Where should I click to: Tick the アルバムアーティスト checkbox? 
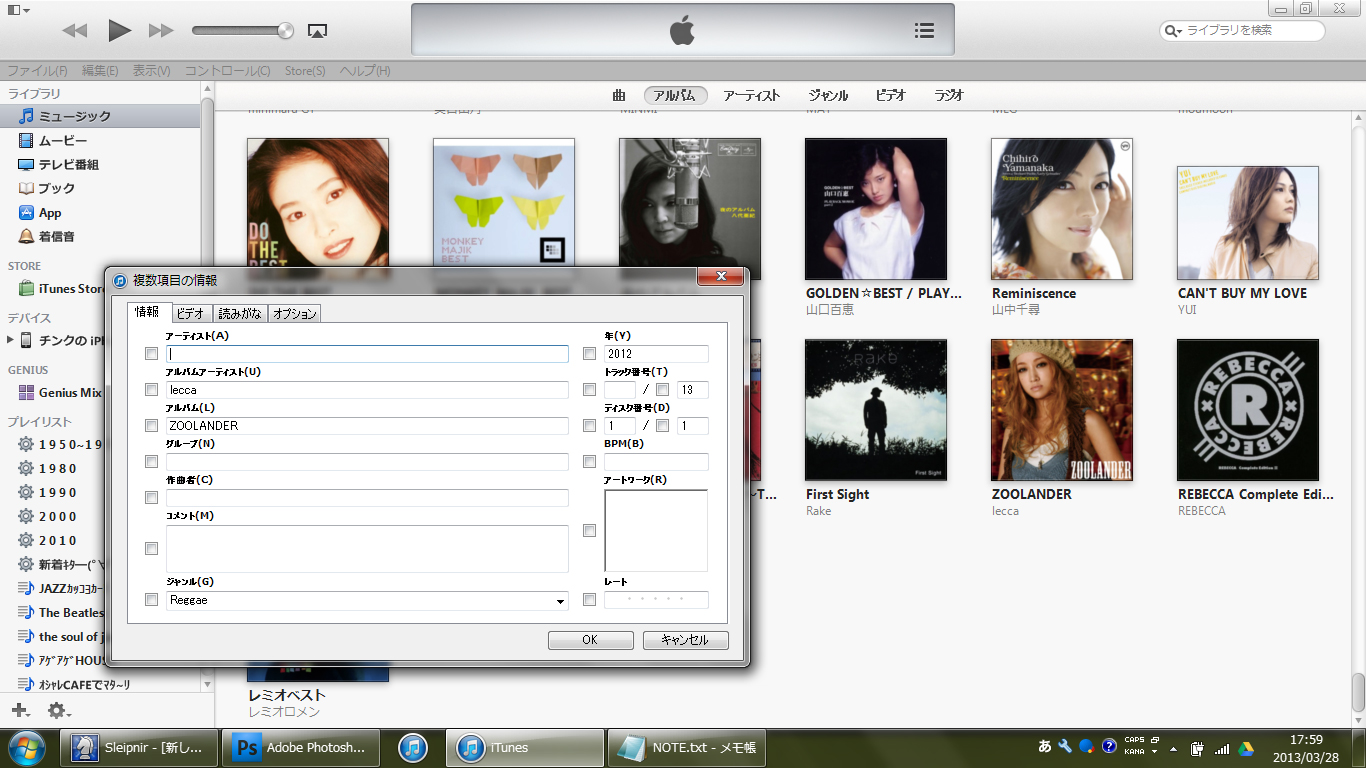[x=151, y=390]
